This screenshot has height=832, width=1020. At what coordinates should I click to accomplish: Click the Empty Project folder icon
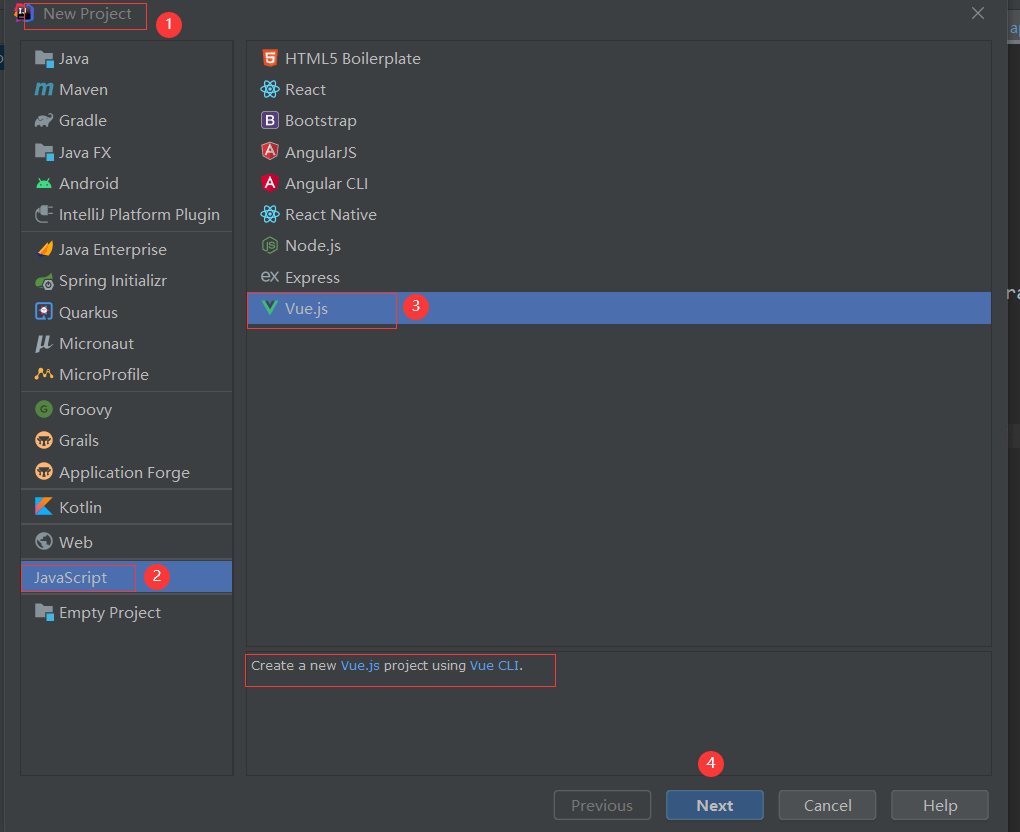tap(44, 612)
